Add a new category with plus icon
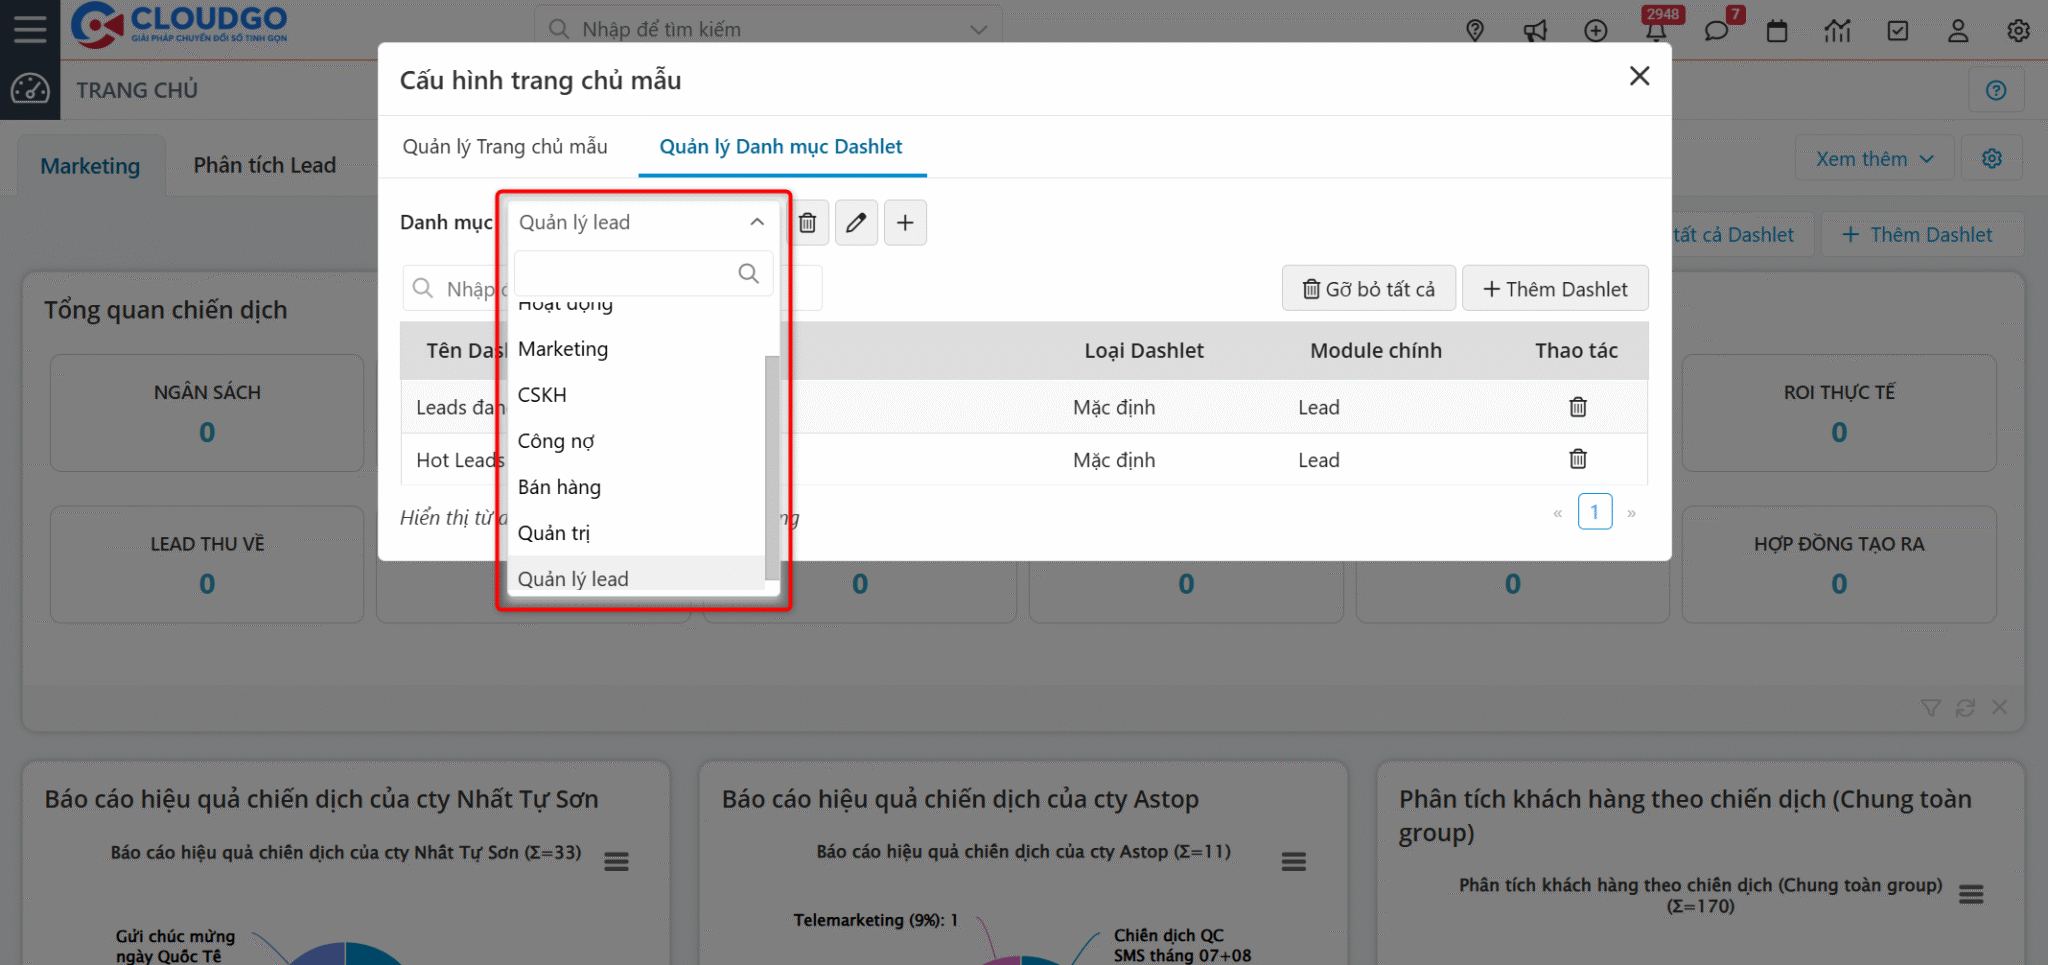This screenshot has height=965, width=2048. point(905,222)
